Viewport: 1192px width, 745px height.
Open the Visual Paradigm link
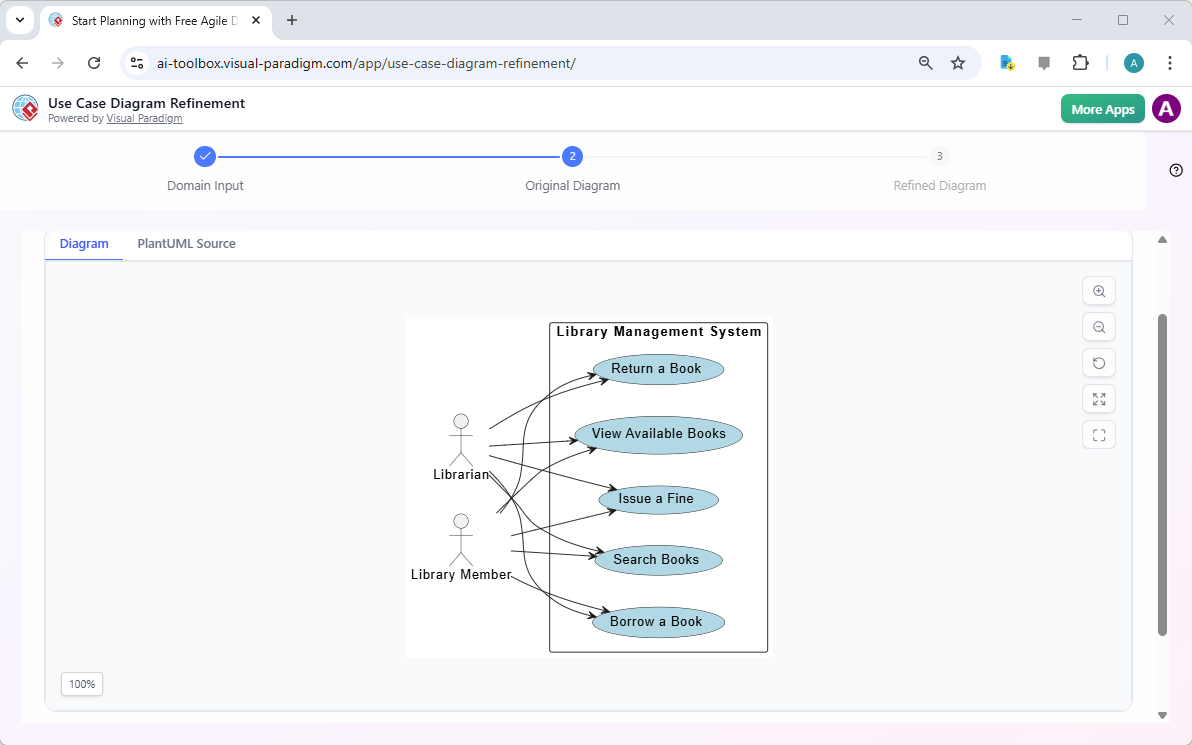pyautogui.click(x=144, y=118)
